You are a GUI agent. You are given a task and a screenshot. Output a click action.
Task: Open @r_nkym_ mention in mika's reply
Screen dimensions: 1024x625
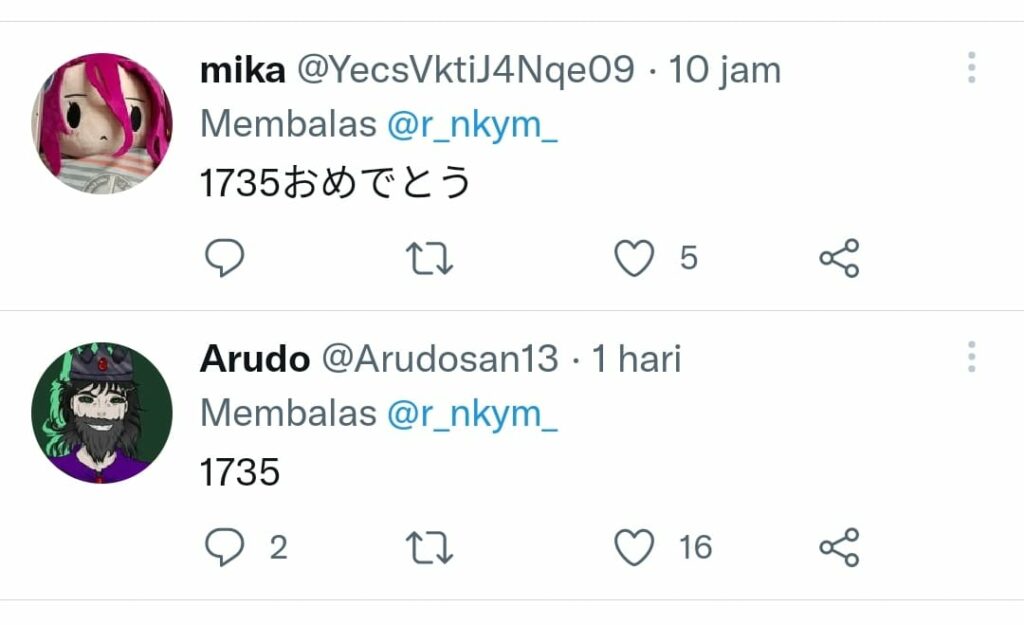[x=472, y=124]
